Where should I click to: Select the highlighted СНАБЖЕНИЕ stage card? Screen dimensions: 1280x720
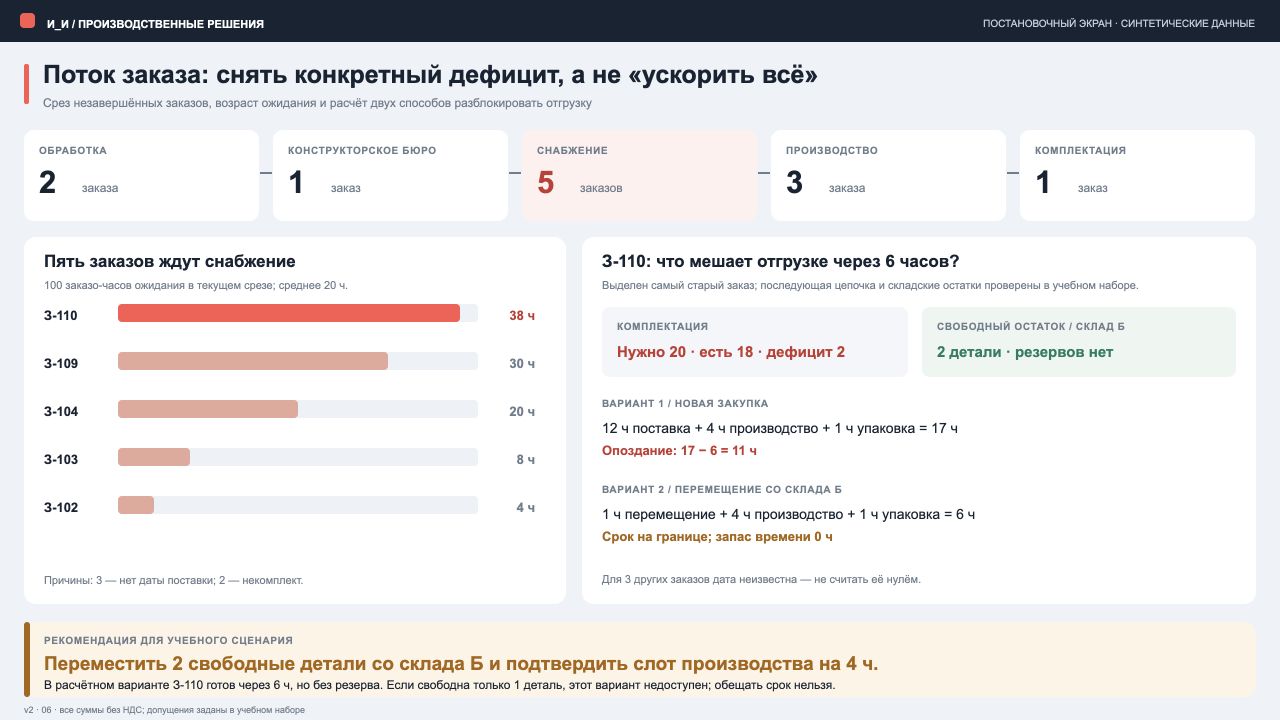point(639,175)
